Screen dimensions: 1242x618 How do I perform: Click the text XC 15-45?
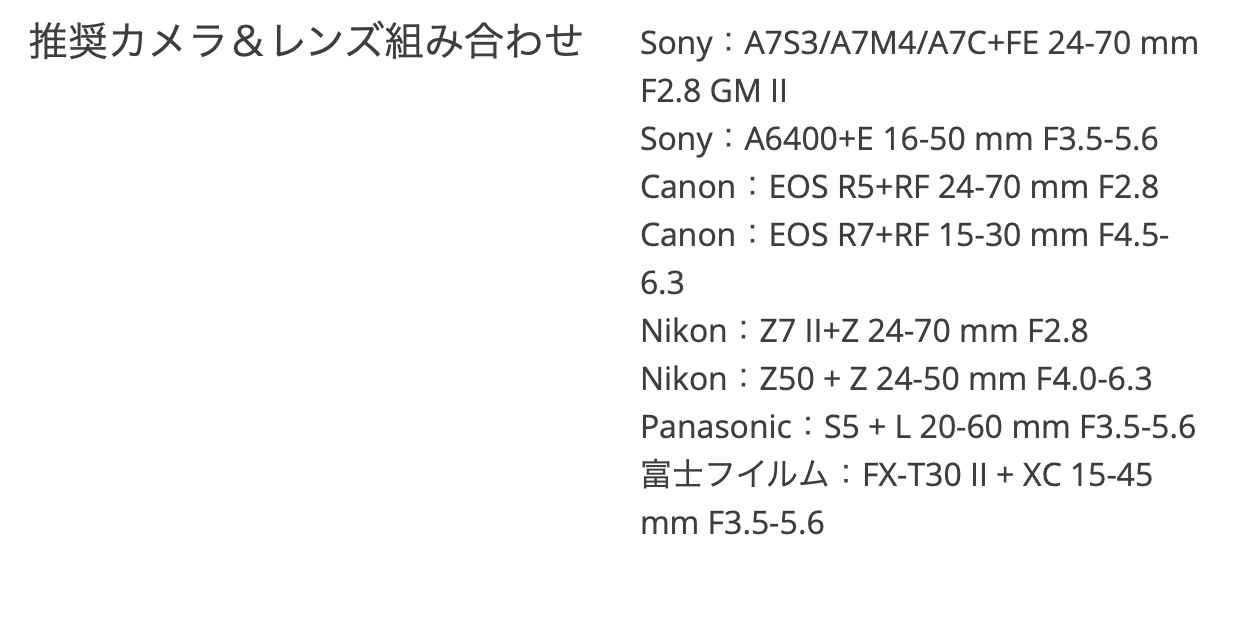point(1087,475)
